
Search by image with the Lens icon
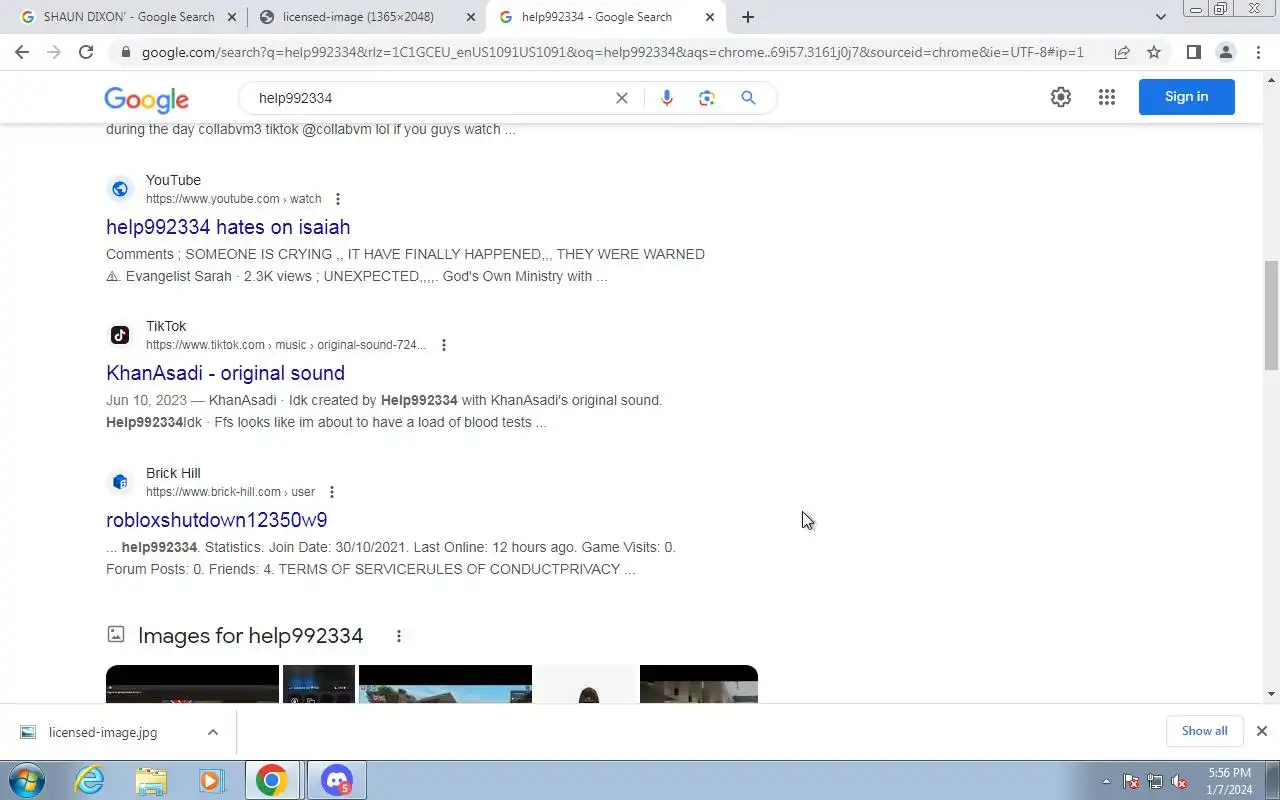point(707,98)
